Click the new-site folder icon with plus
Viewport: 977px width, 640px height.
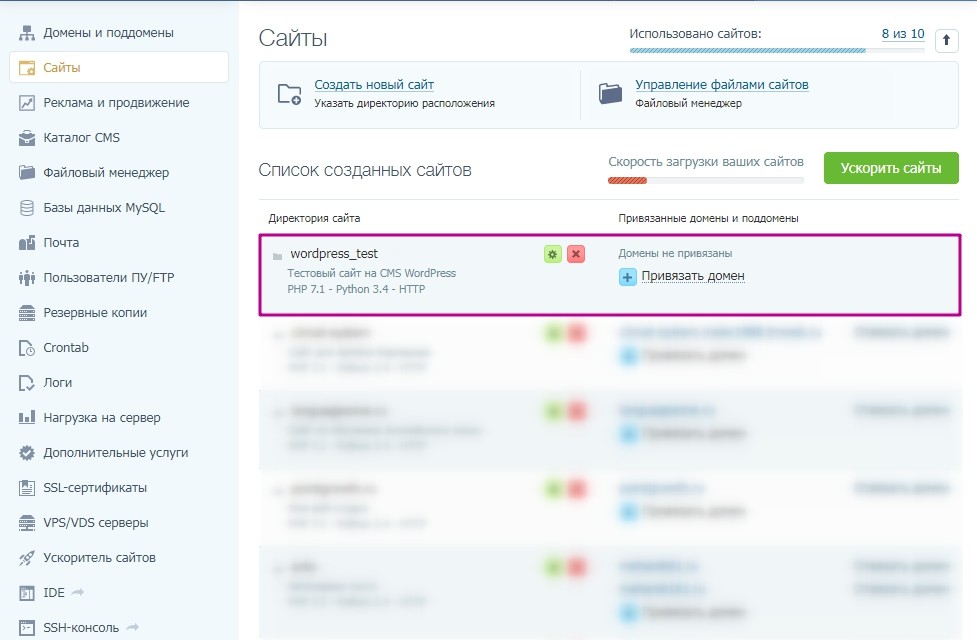[290, 94]
